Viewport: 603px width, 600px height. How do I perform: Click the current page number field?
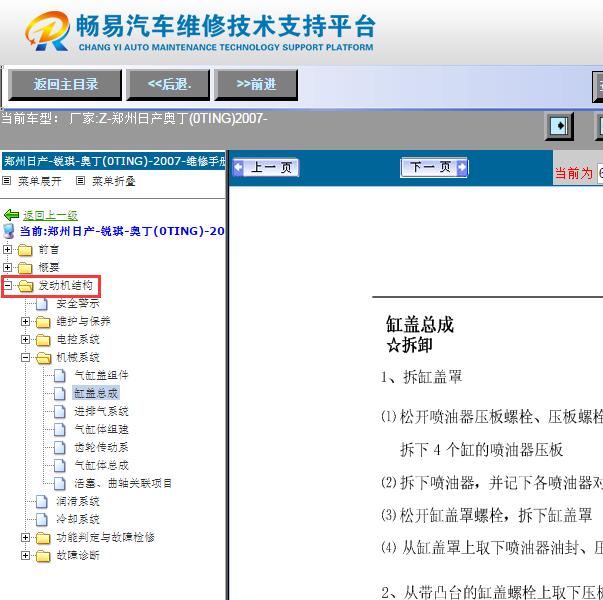[600, 173]
